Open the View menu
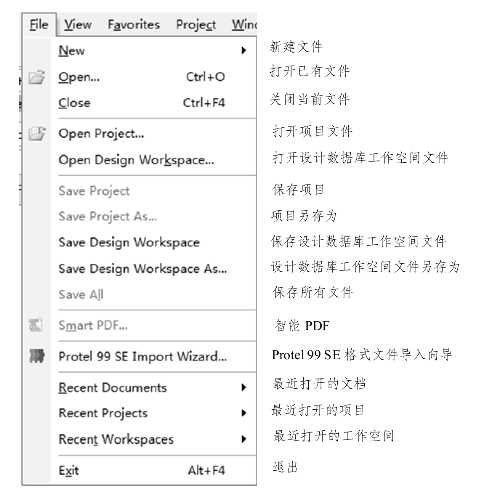Screen dimensions: 478x494 point(78,25)
